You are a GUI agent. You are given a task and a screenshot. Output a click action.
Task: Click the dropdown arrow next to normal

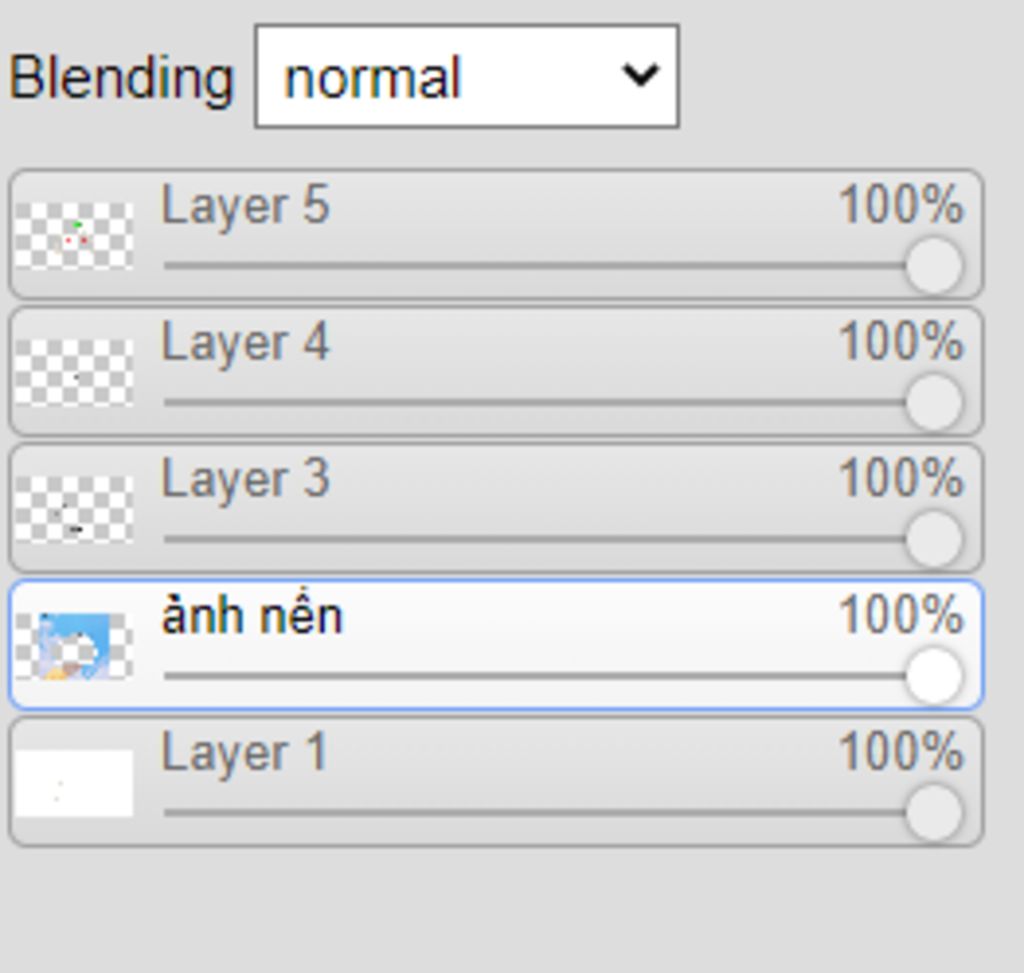click(x=640, y=75)
